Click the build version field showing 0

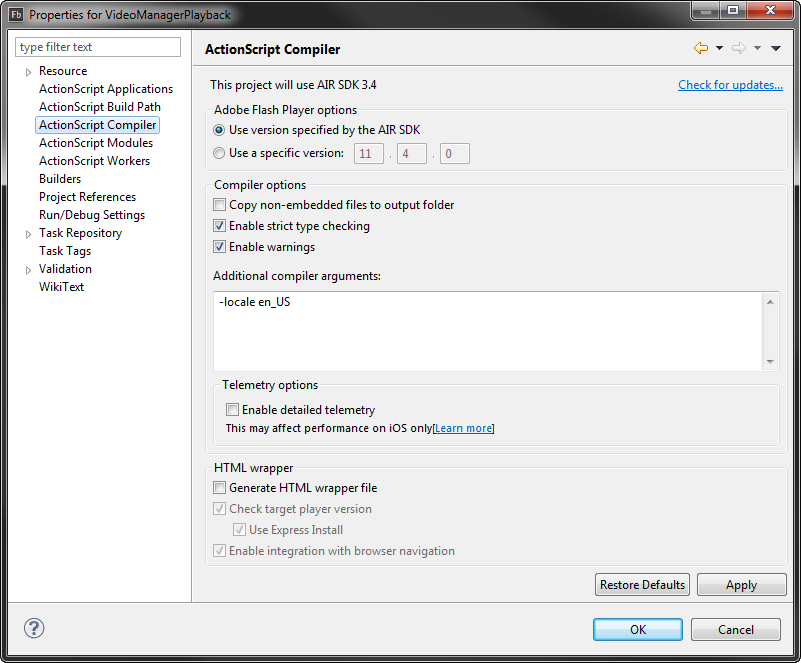tap(455, 153)
